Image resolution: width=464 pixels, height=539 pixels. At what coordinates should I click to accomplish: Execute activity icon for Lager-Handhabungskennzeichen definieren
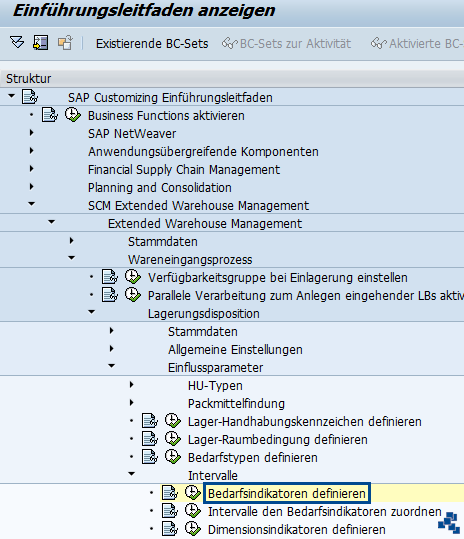[173, 421]
